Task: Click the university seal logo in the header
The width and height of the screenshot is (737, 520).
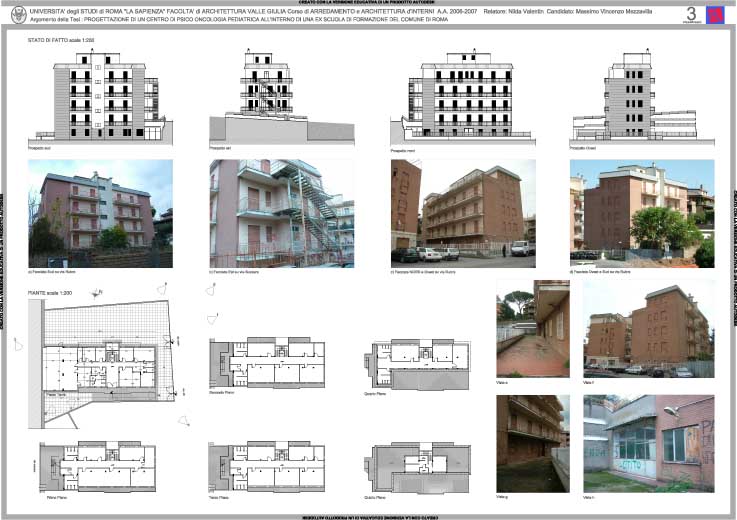Action: (18, 15)
